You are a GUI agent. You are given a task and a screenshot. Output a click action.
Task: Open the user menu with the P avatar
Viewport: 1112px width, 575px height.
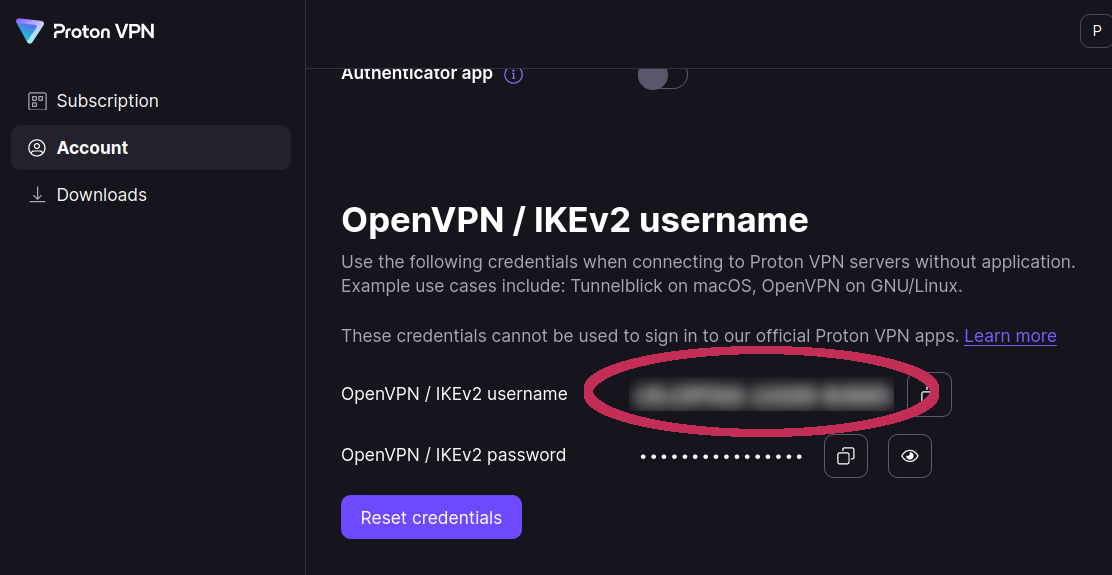[1096, 31]
